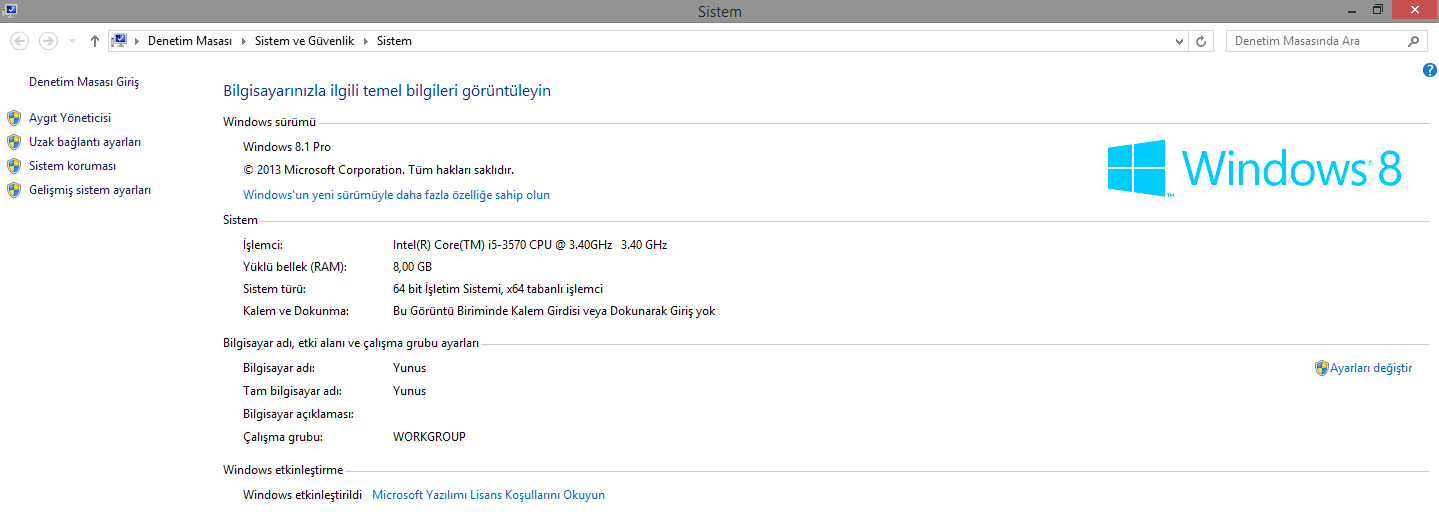Click the shield icon beside Aygıt Yöneticisi
1439x512 pixels.
(x=14, y=117)
